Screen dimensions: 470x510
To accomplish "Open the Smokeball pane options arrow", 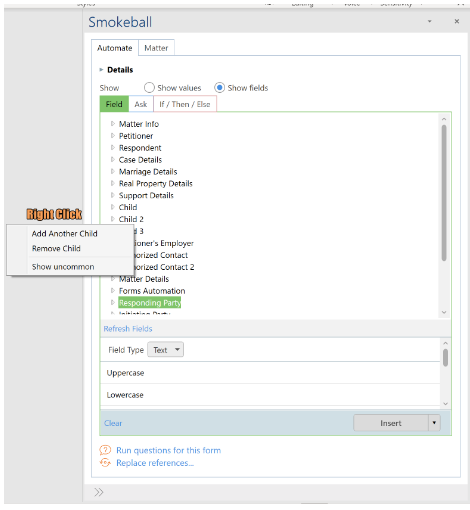I will [430, 21].
